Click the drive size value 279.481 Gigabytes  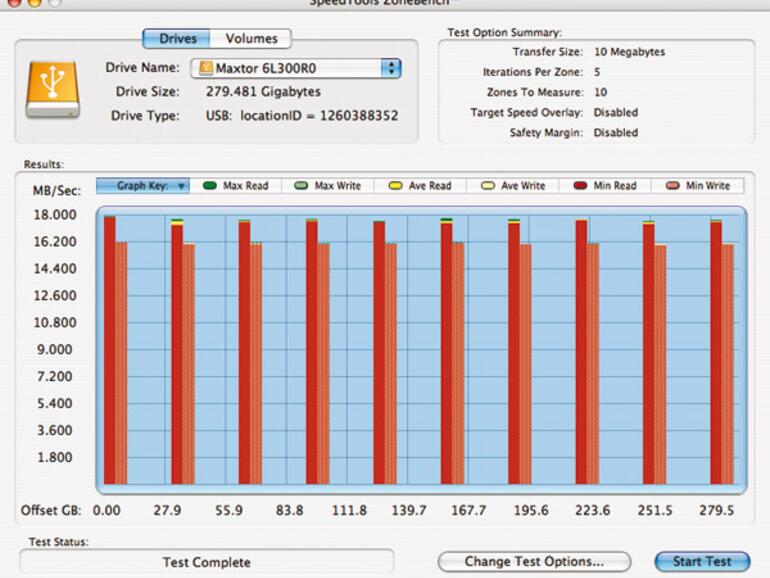[263, 92]
